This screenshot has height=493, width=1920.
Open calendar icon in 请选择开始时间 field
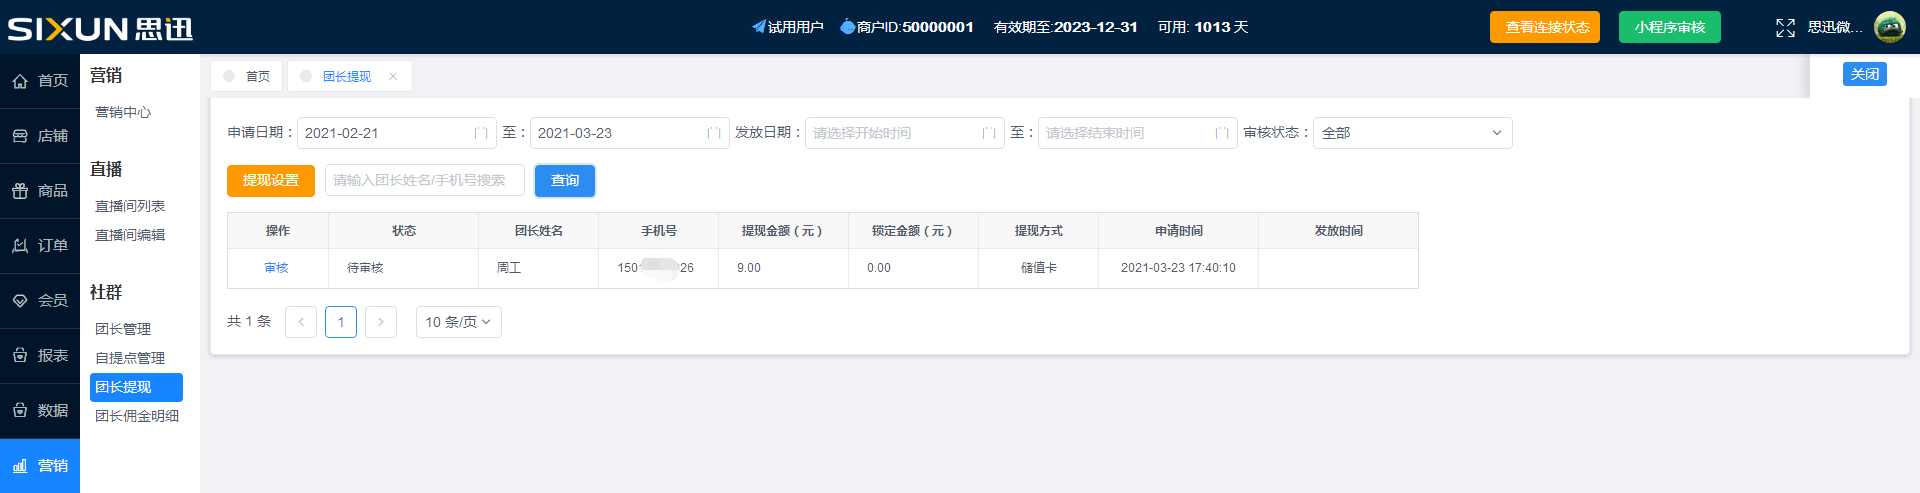point(989,133)
